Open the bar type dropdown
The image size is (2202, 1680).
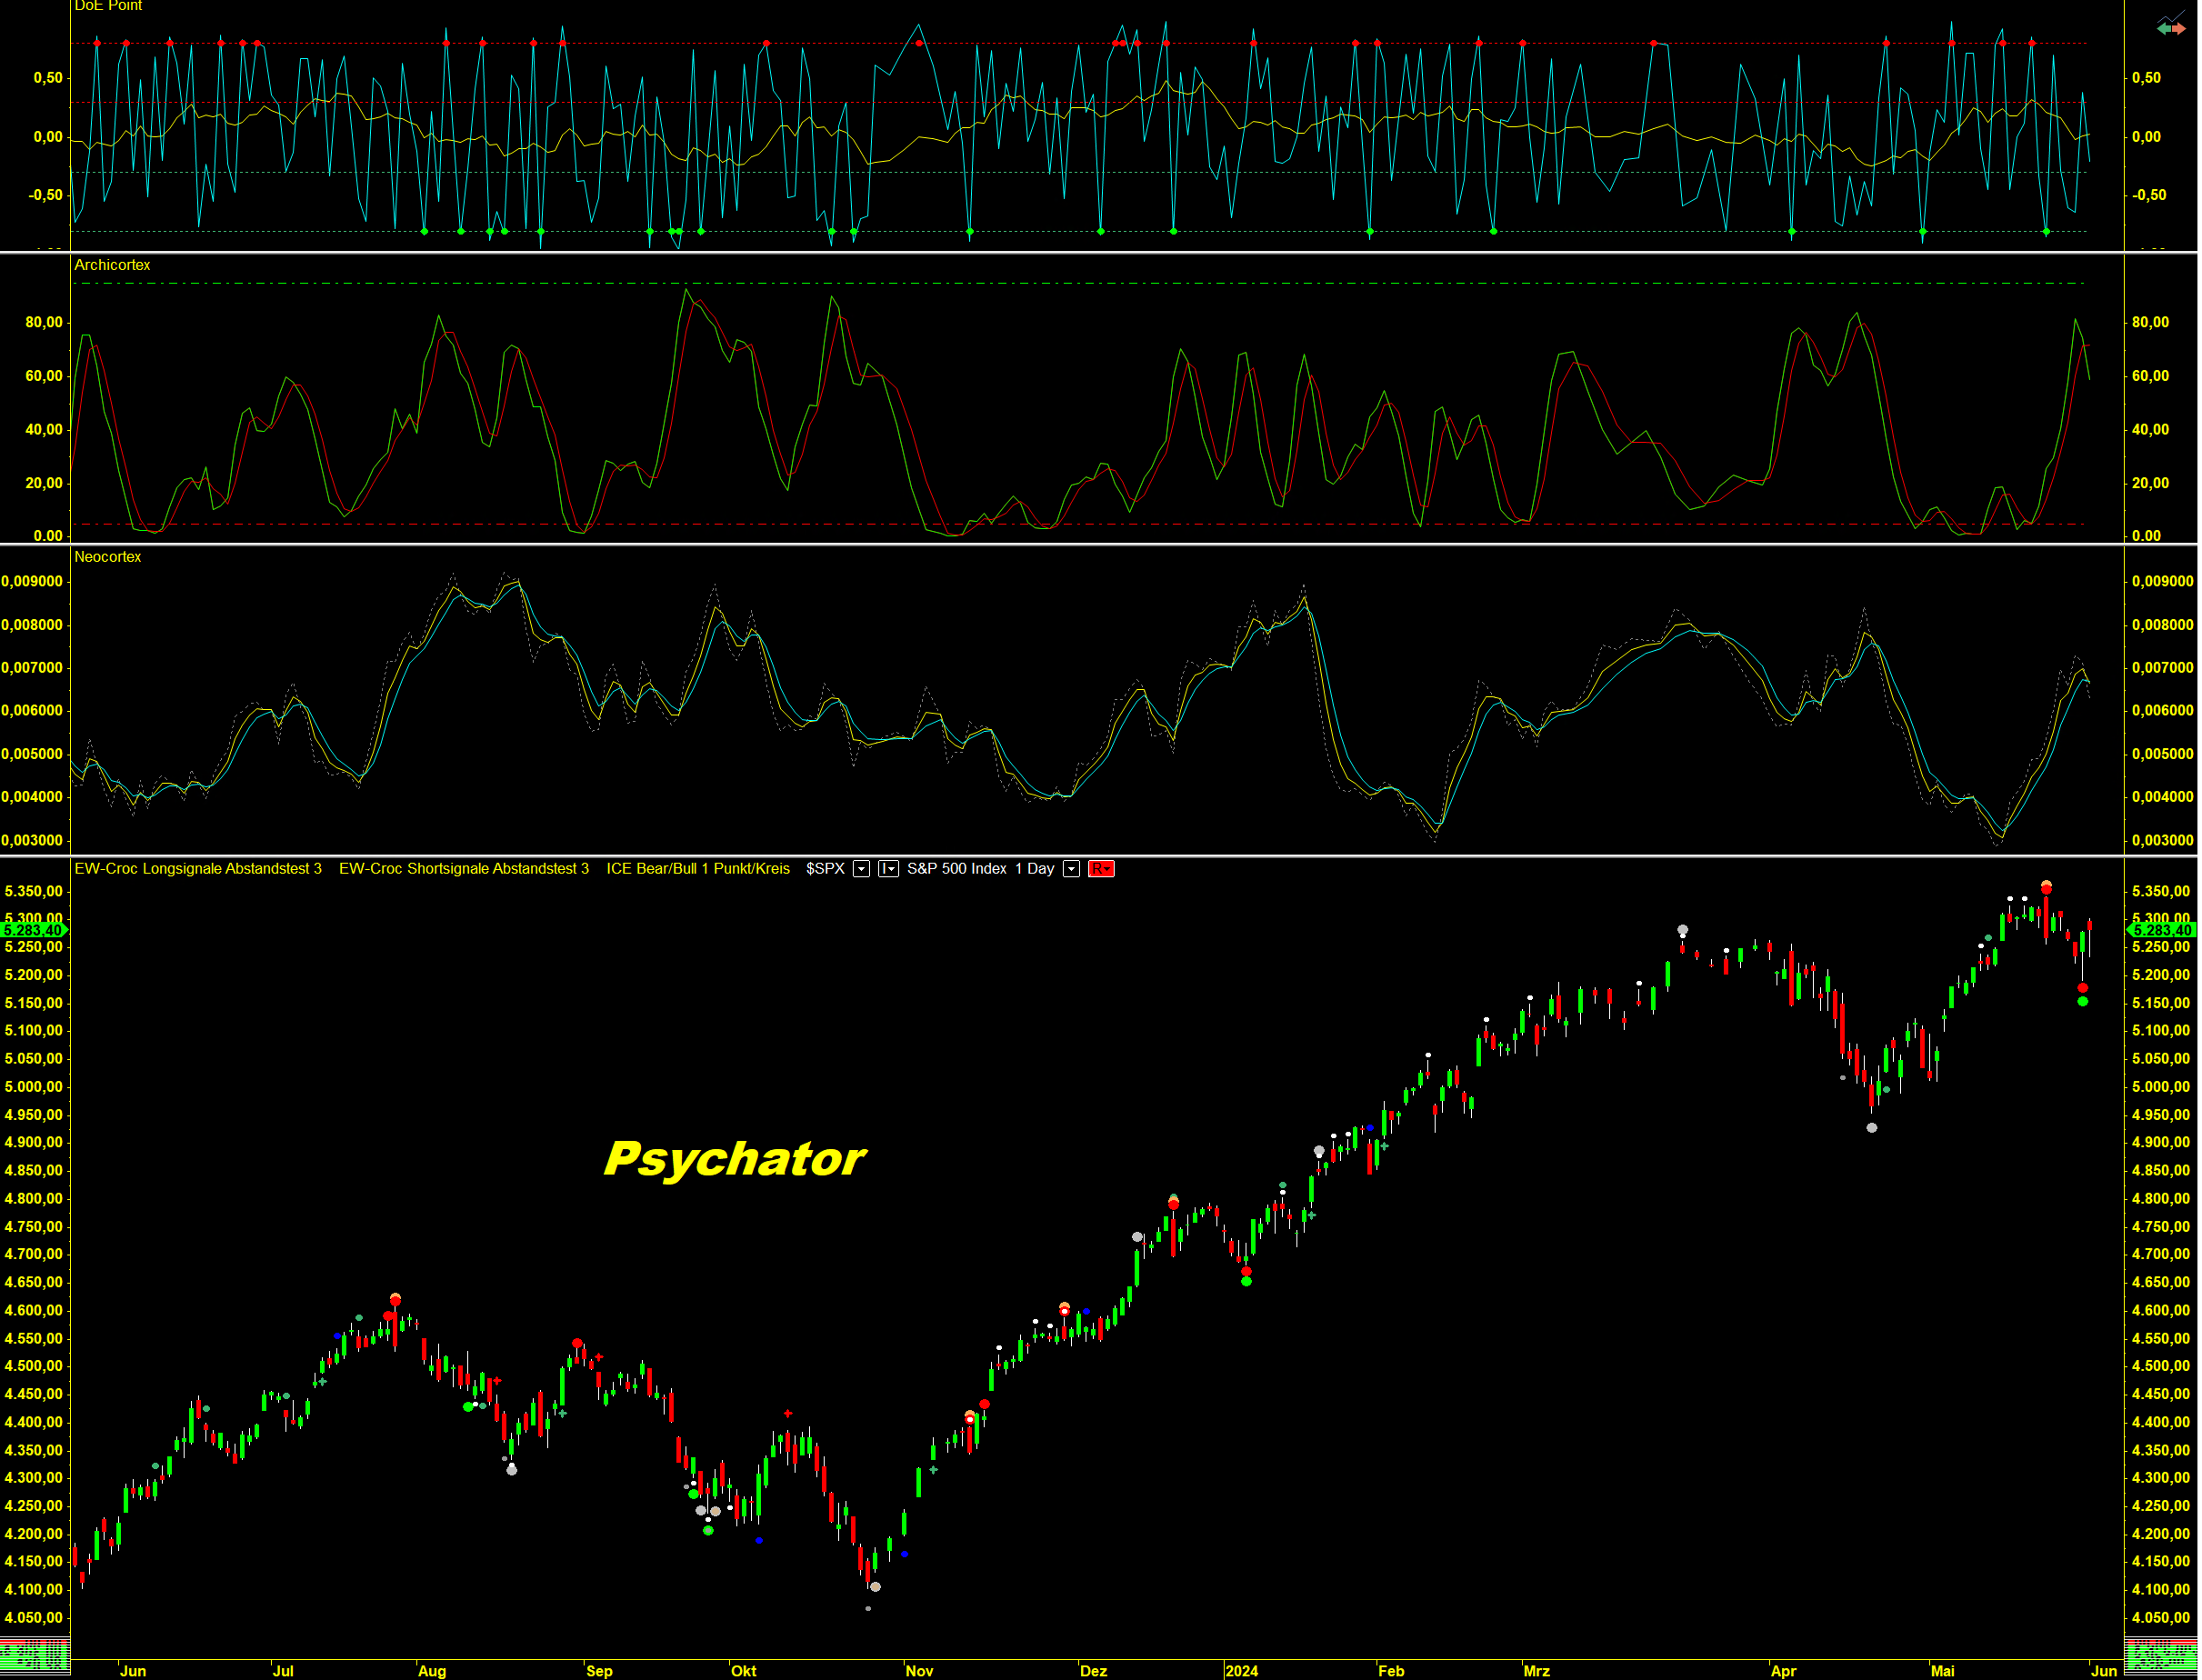pyautogui.click(x=888, y=869)
